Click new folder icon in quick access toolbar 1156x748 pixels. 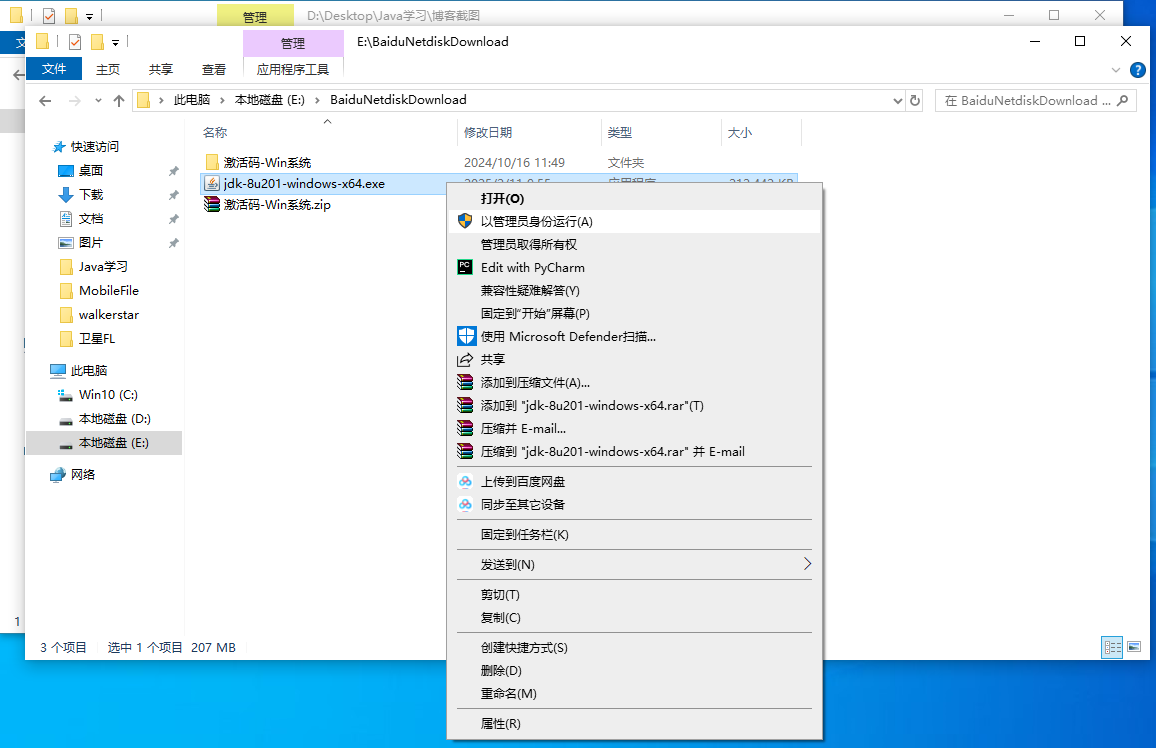click(x=97, y=42)
